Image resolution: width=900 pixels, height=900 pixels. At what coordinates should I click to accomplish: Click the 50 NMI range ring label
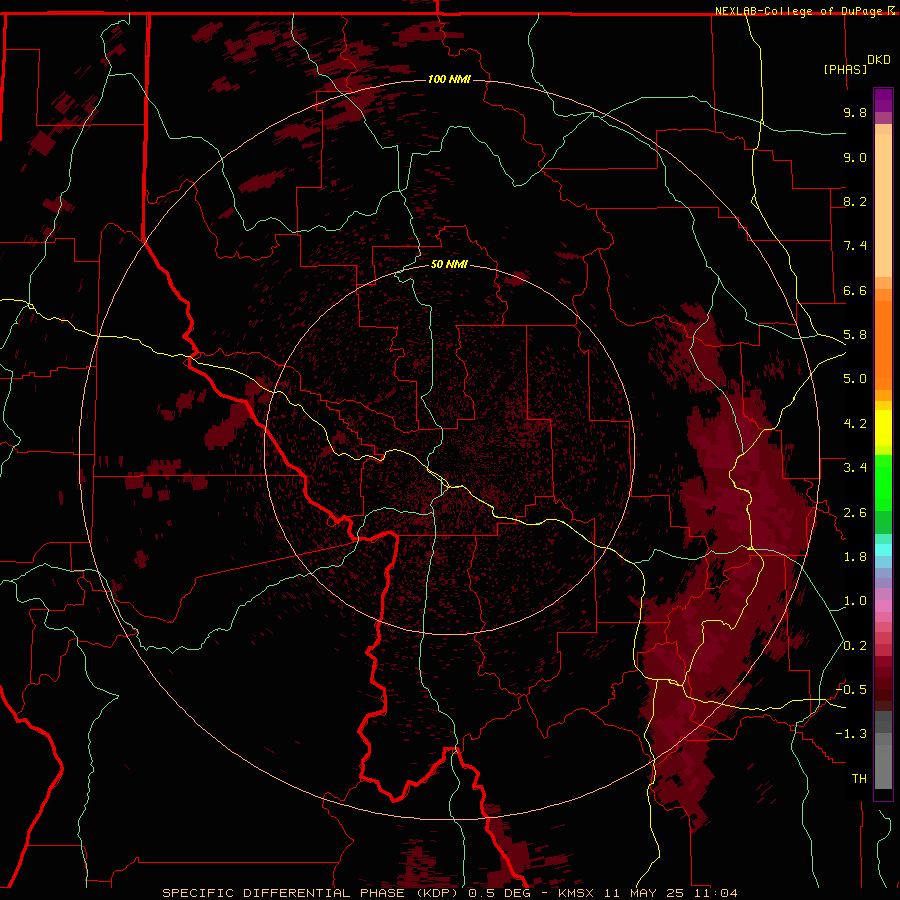449,264
